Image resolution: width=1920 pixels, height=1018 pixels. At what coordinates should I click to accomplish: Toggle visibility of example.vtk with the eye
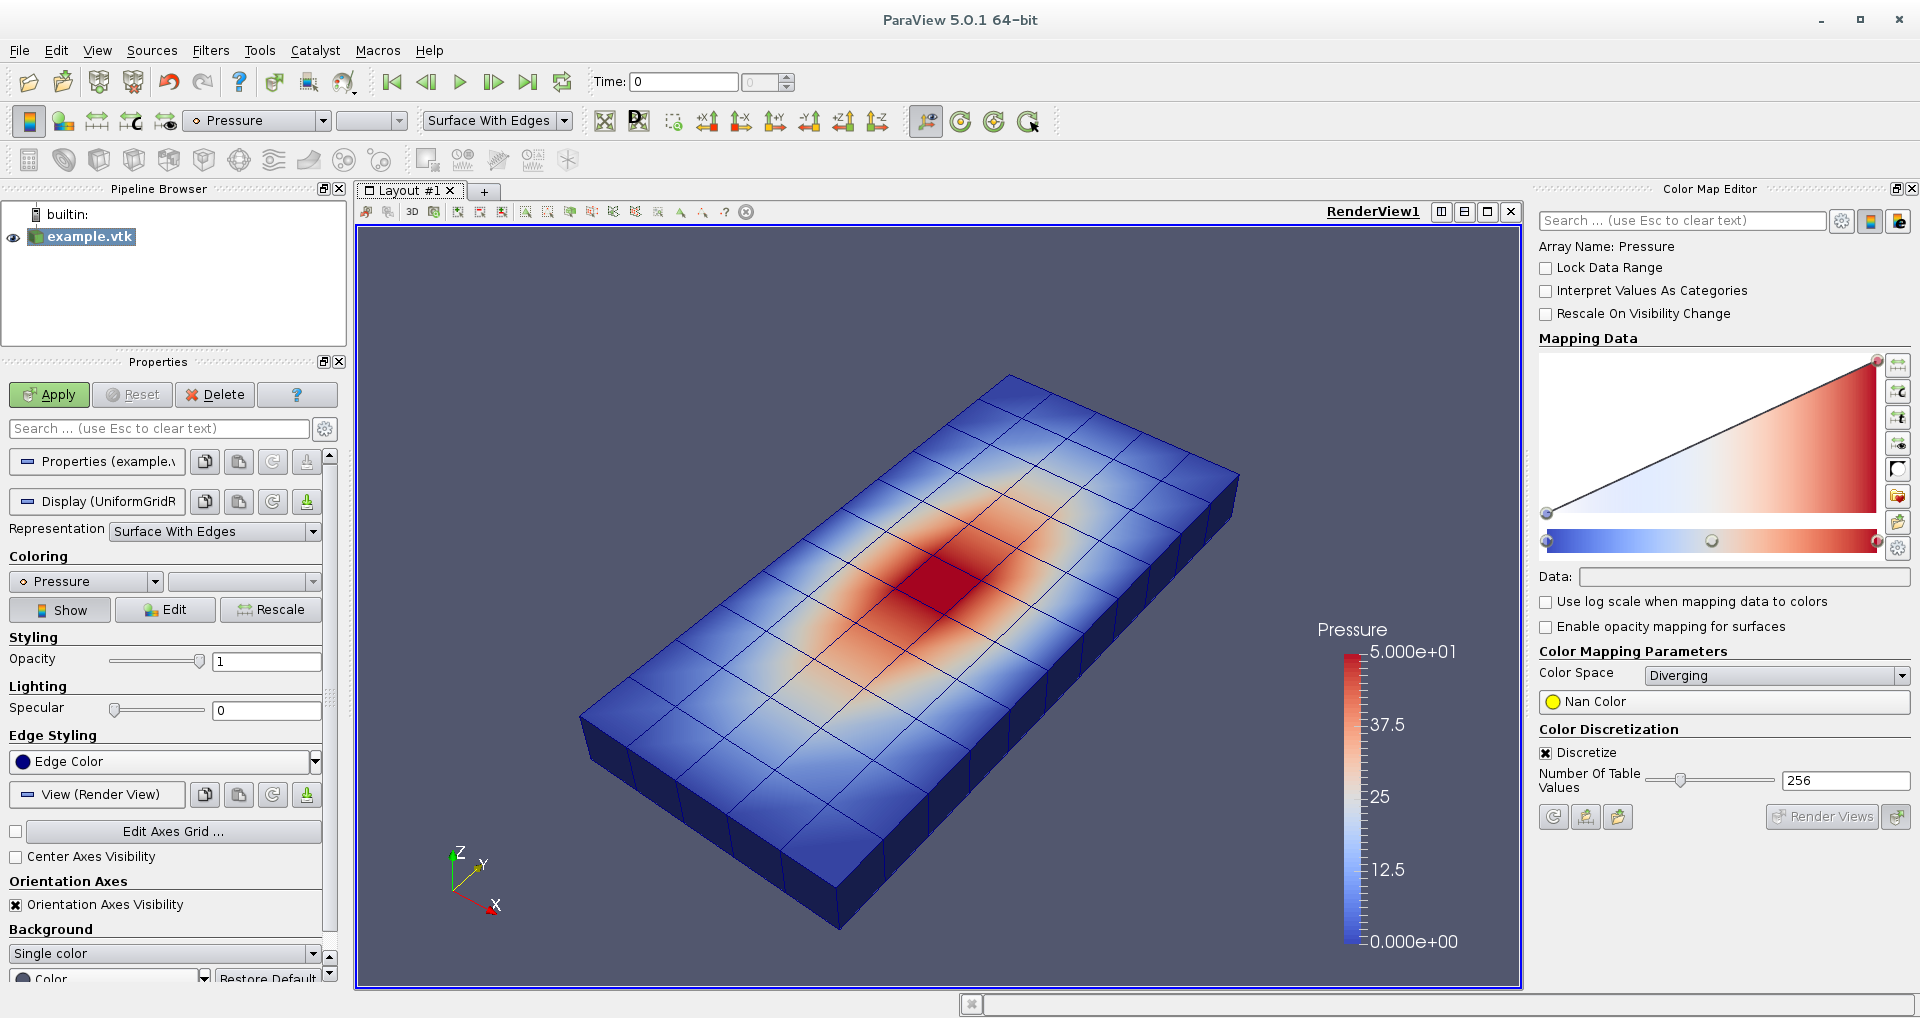click(13, 237)
